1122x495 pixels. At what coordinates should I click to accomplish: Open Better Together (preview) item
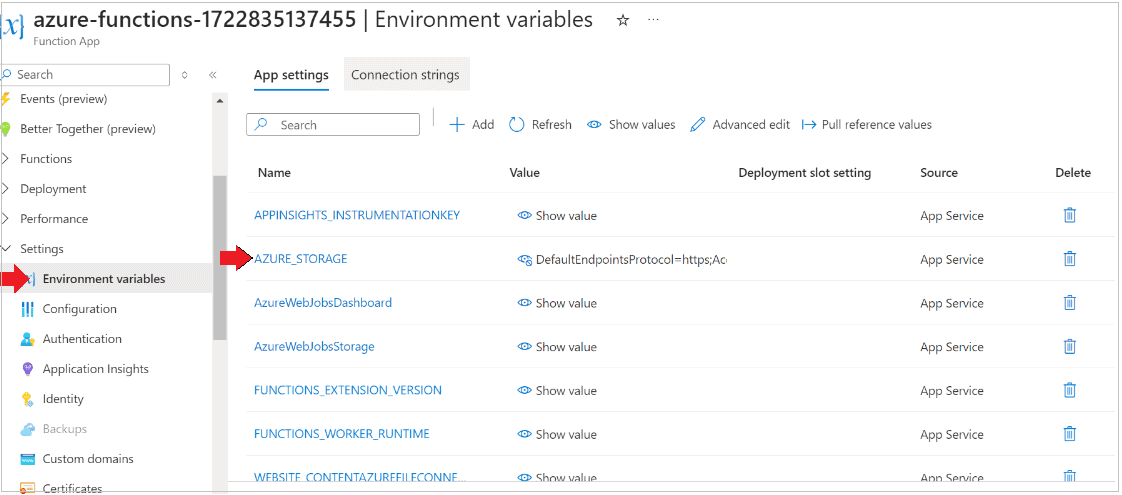pyautogui.click(x=88, y=129)
